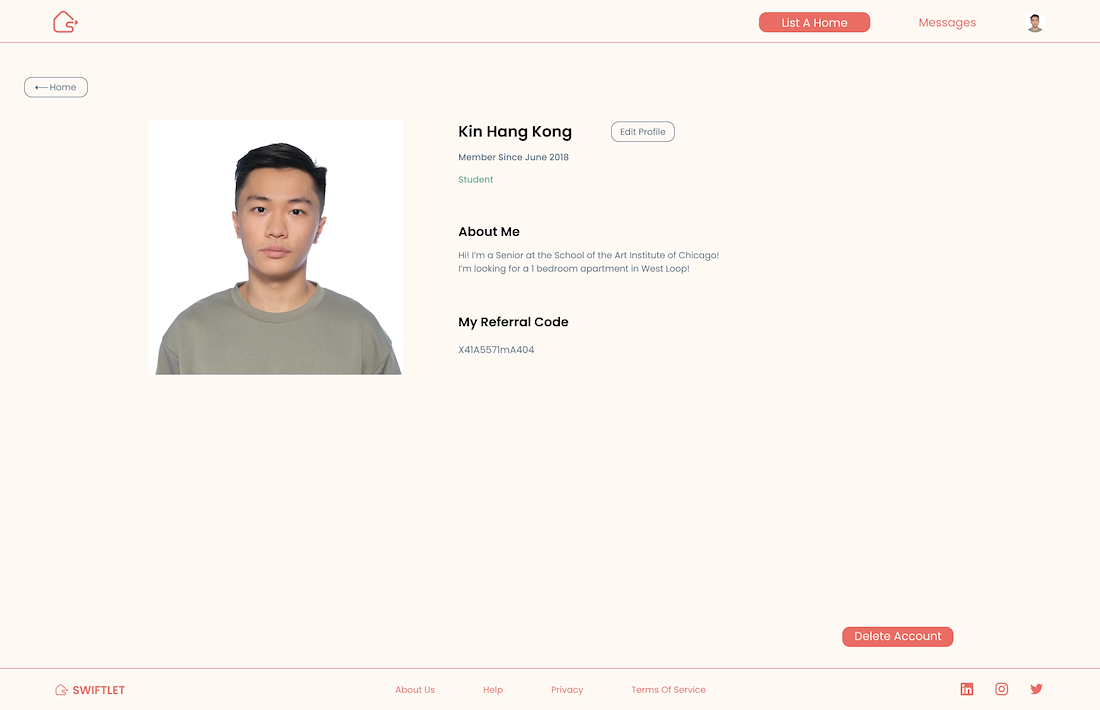Click the Edit Profile button

click(x=643, y=132)
